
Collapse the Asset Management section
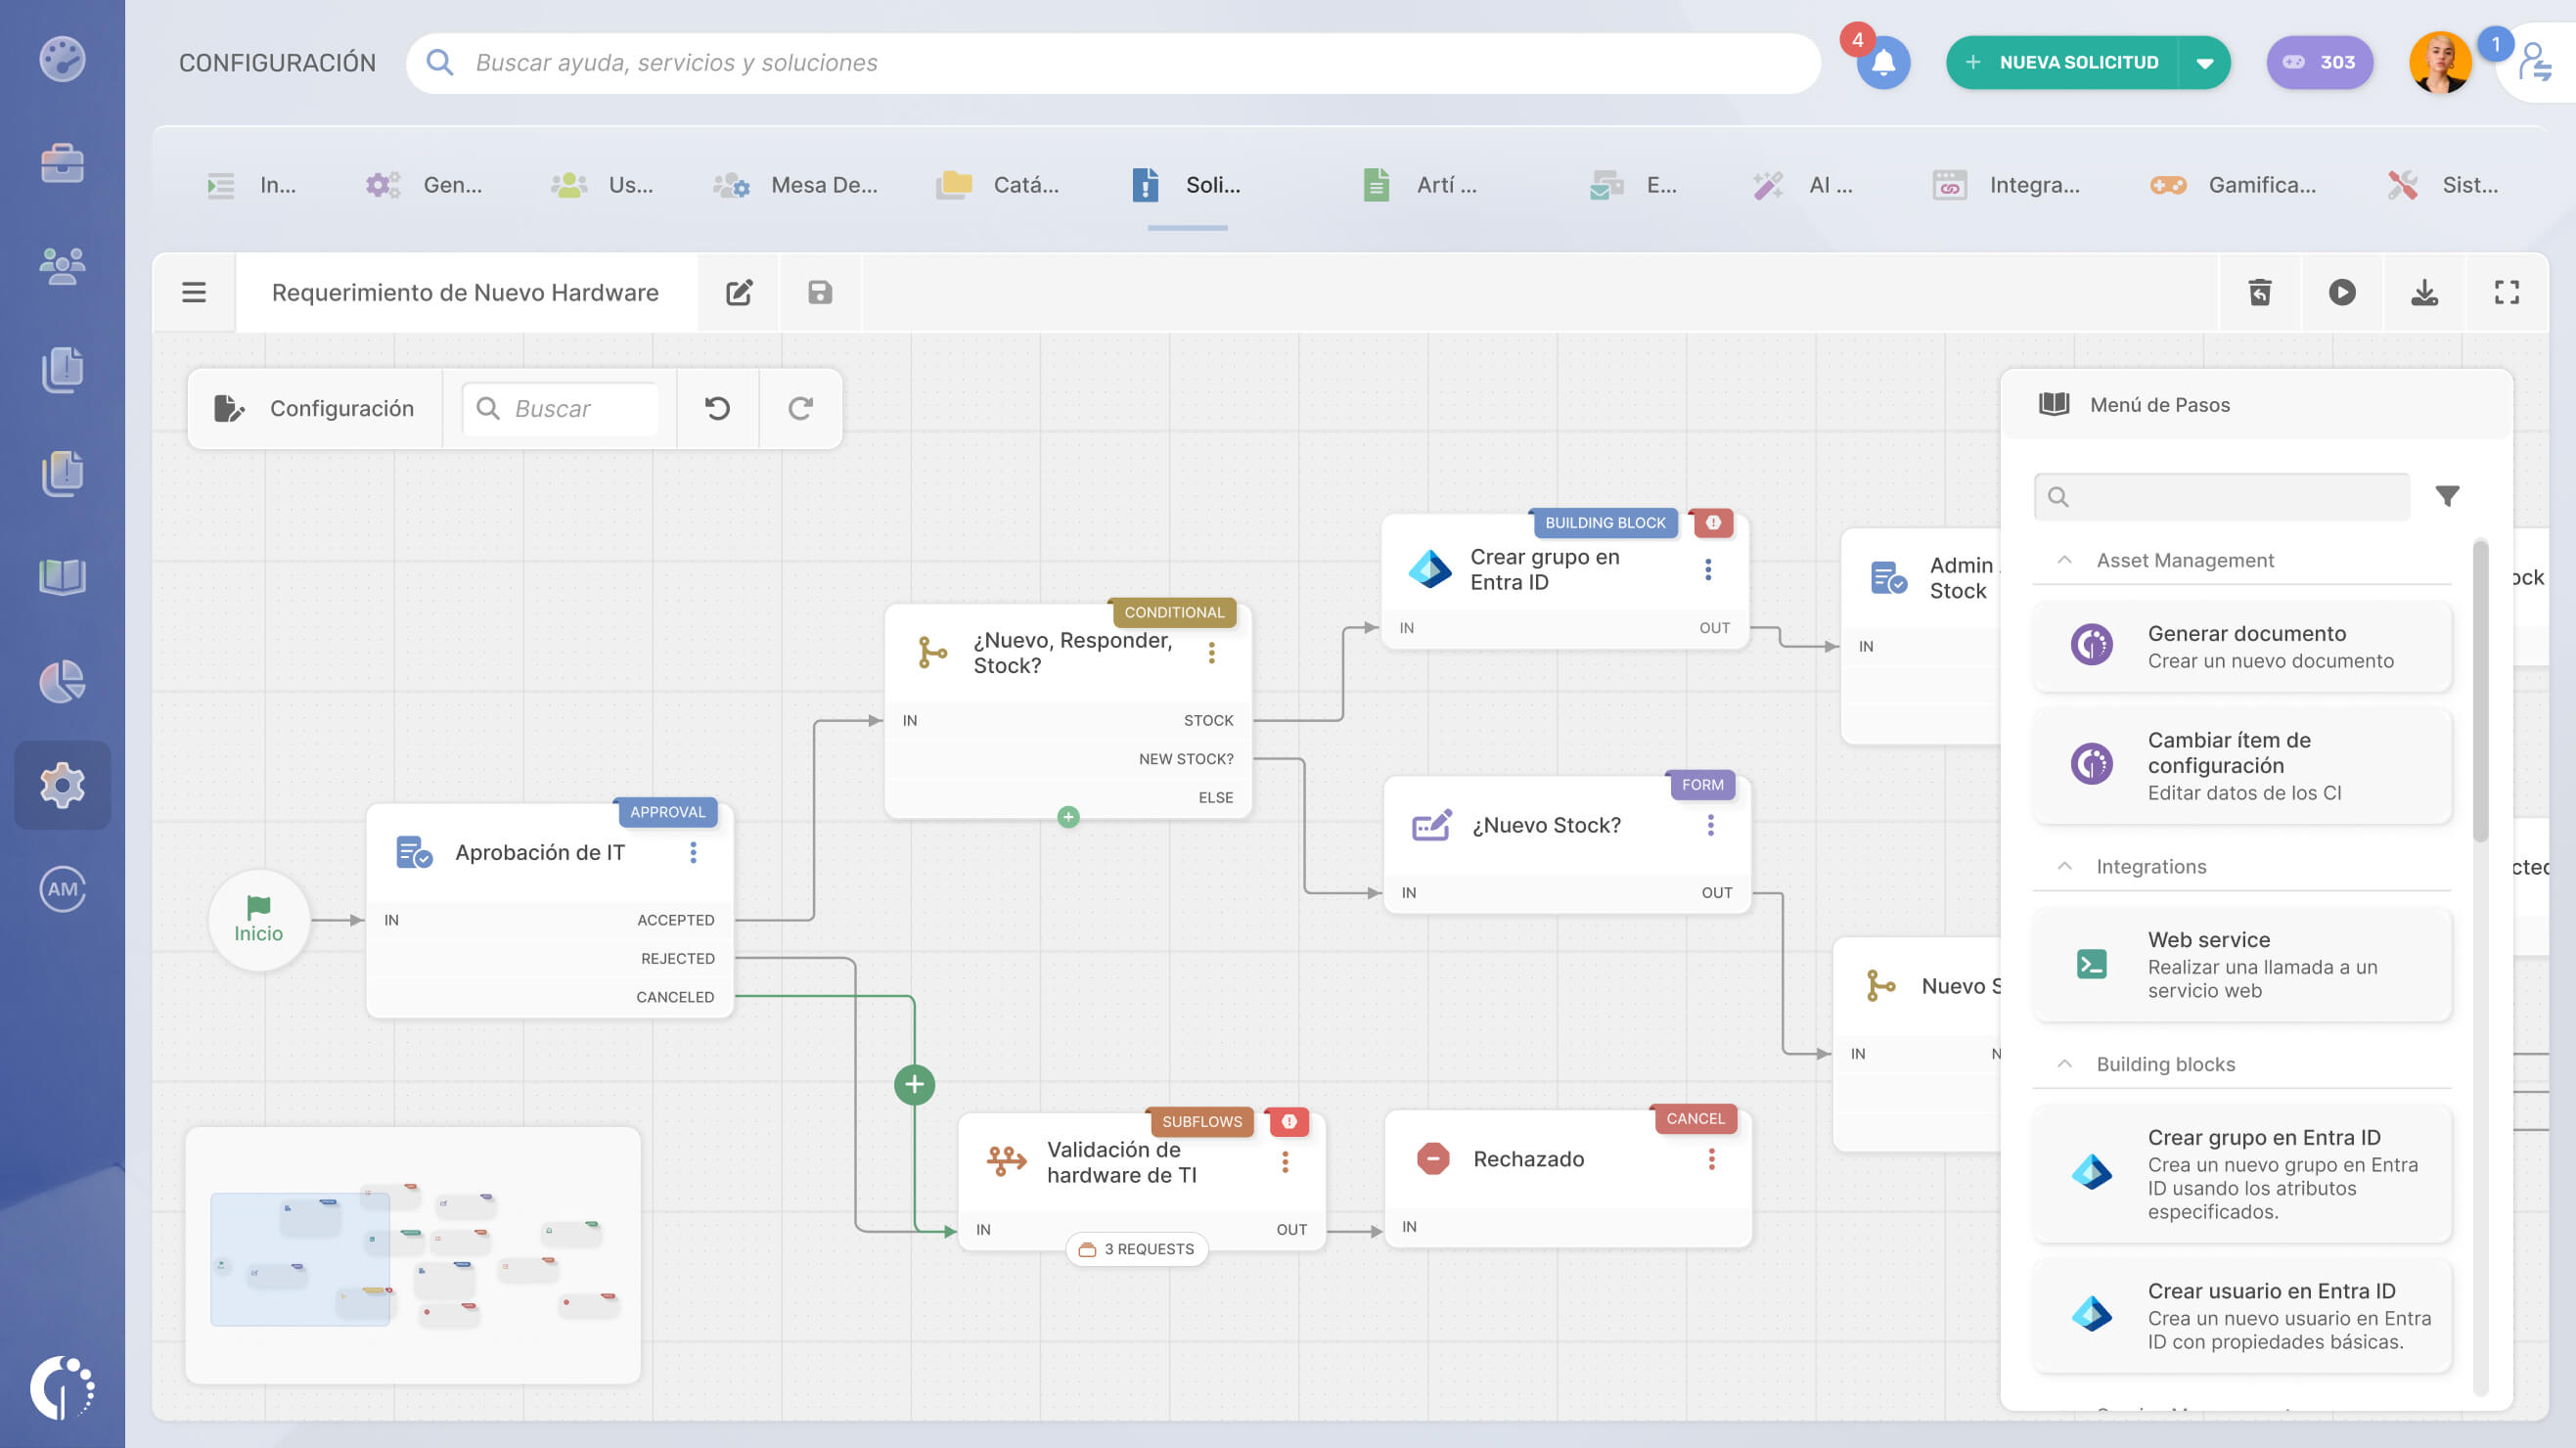(x=2063, y=560)
